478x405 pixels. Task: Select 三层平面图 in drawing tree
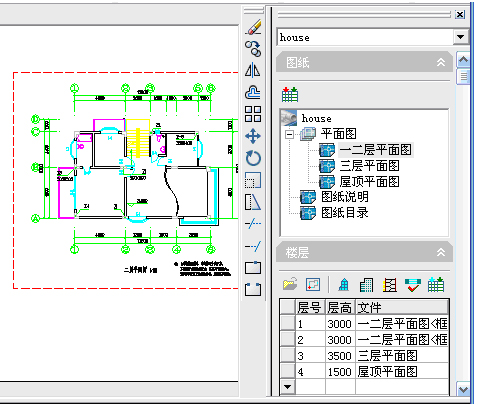[369, 165]
